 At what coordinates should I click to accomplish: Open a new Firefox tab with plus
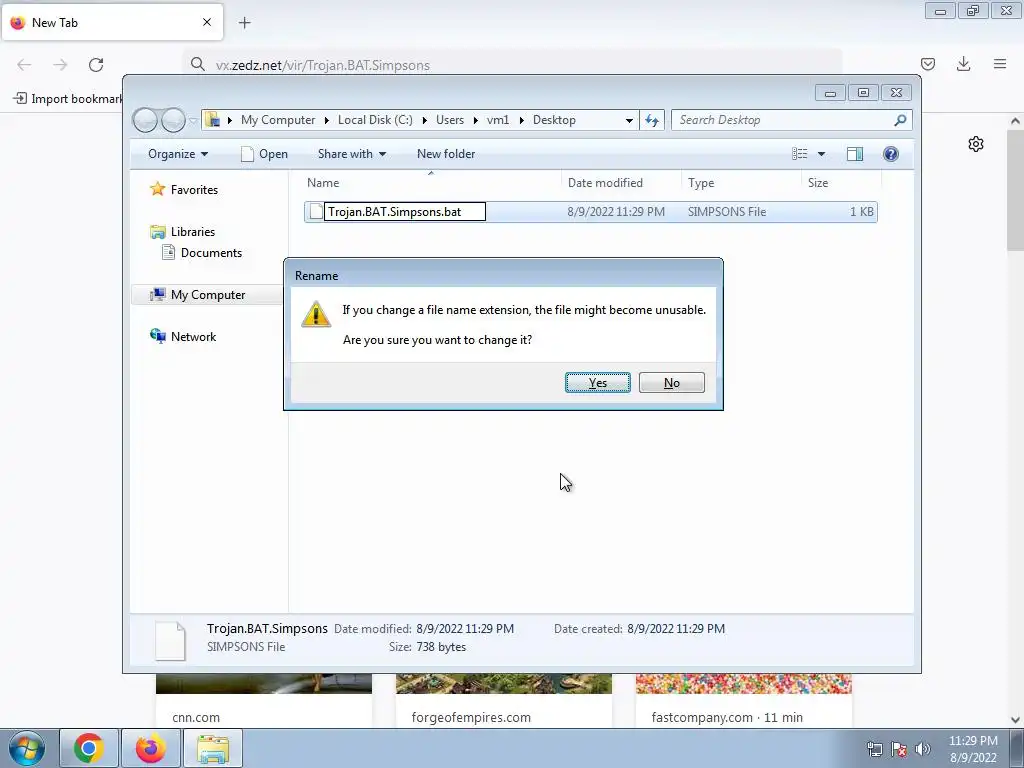(x=244, y=23)
